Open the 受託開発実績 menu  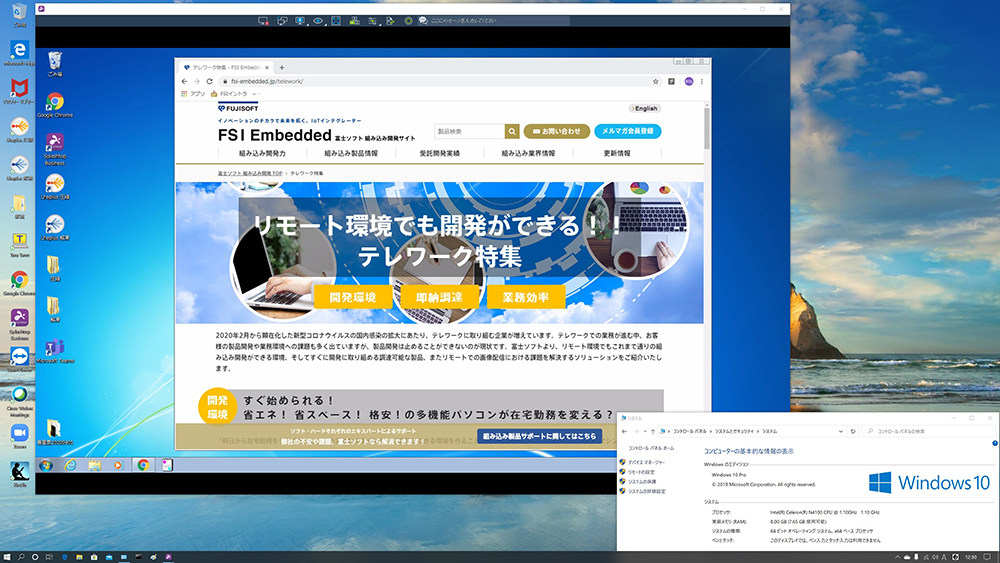pos(439,154)
